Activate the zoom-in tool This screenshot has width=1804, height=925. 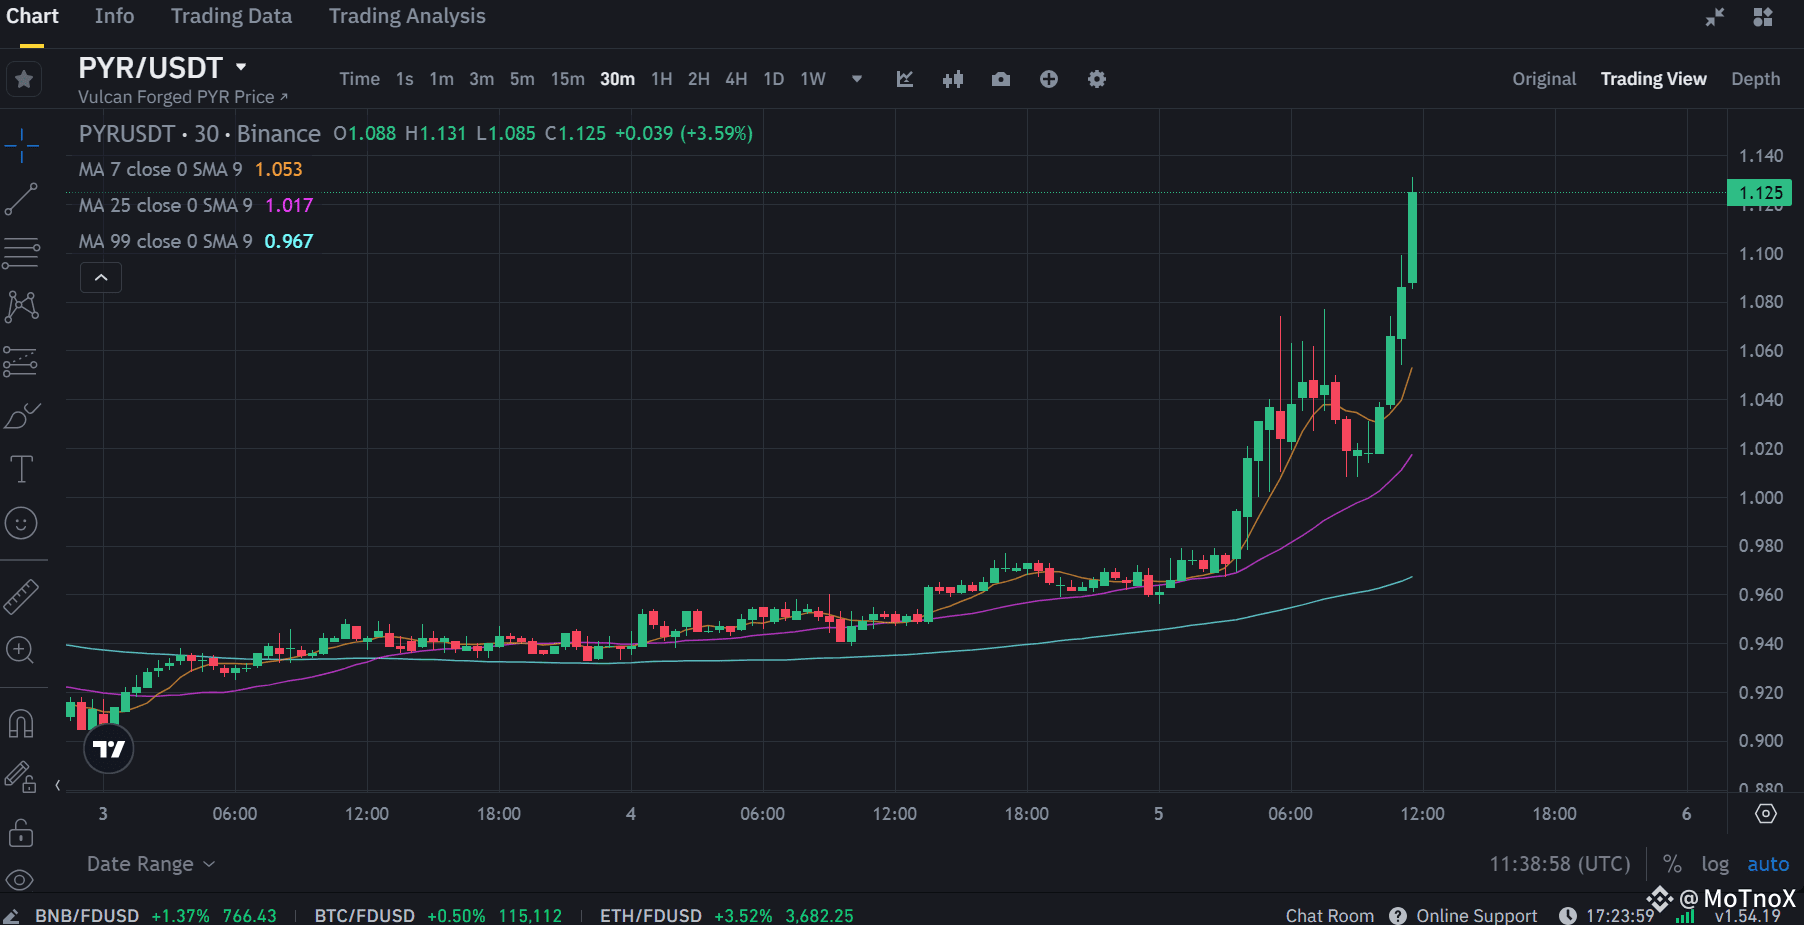point(21,650)
